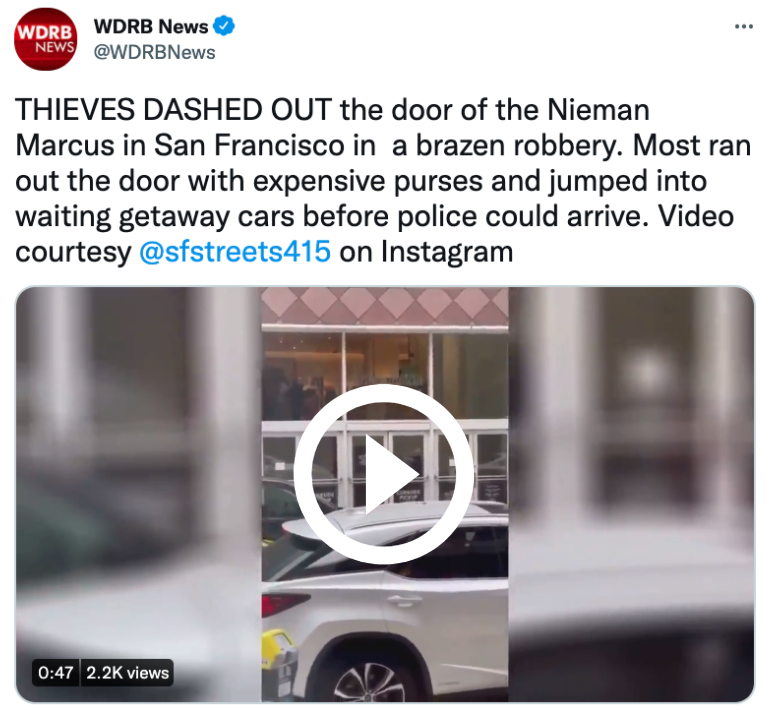Viewport: 784px width, 710px height.
Task: Open the WDRB News display name link
Action: point(151,26)
